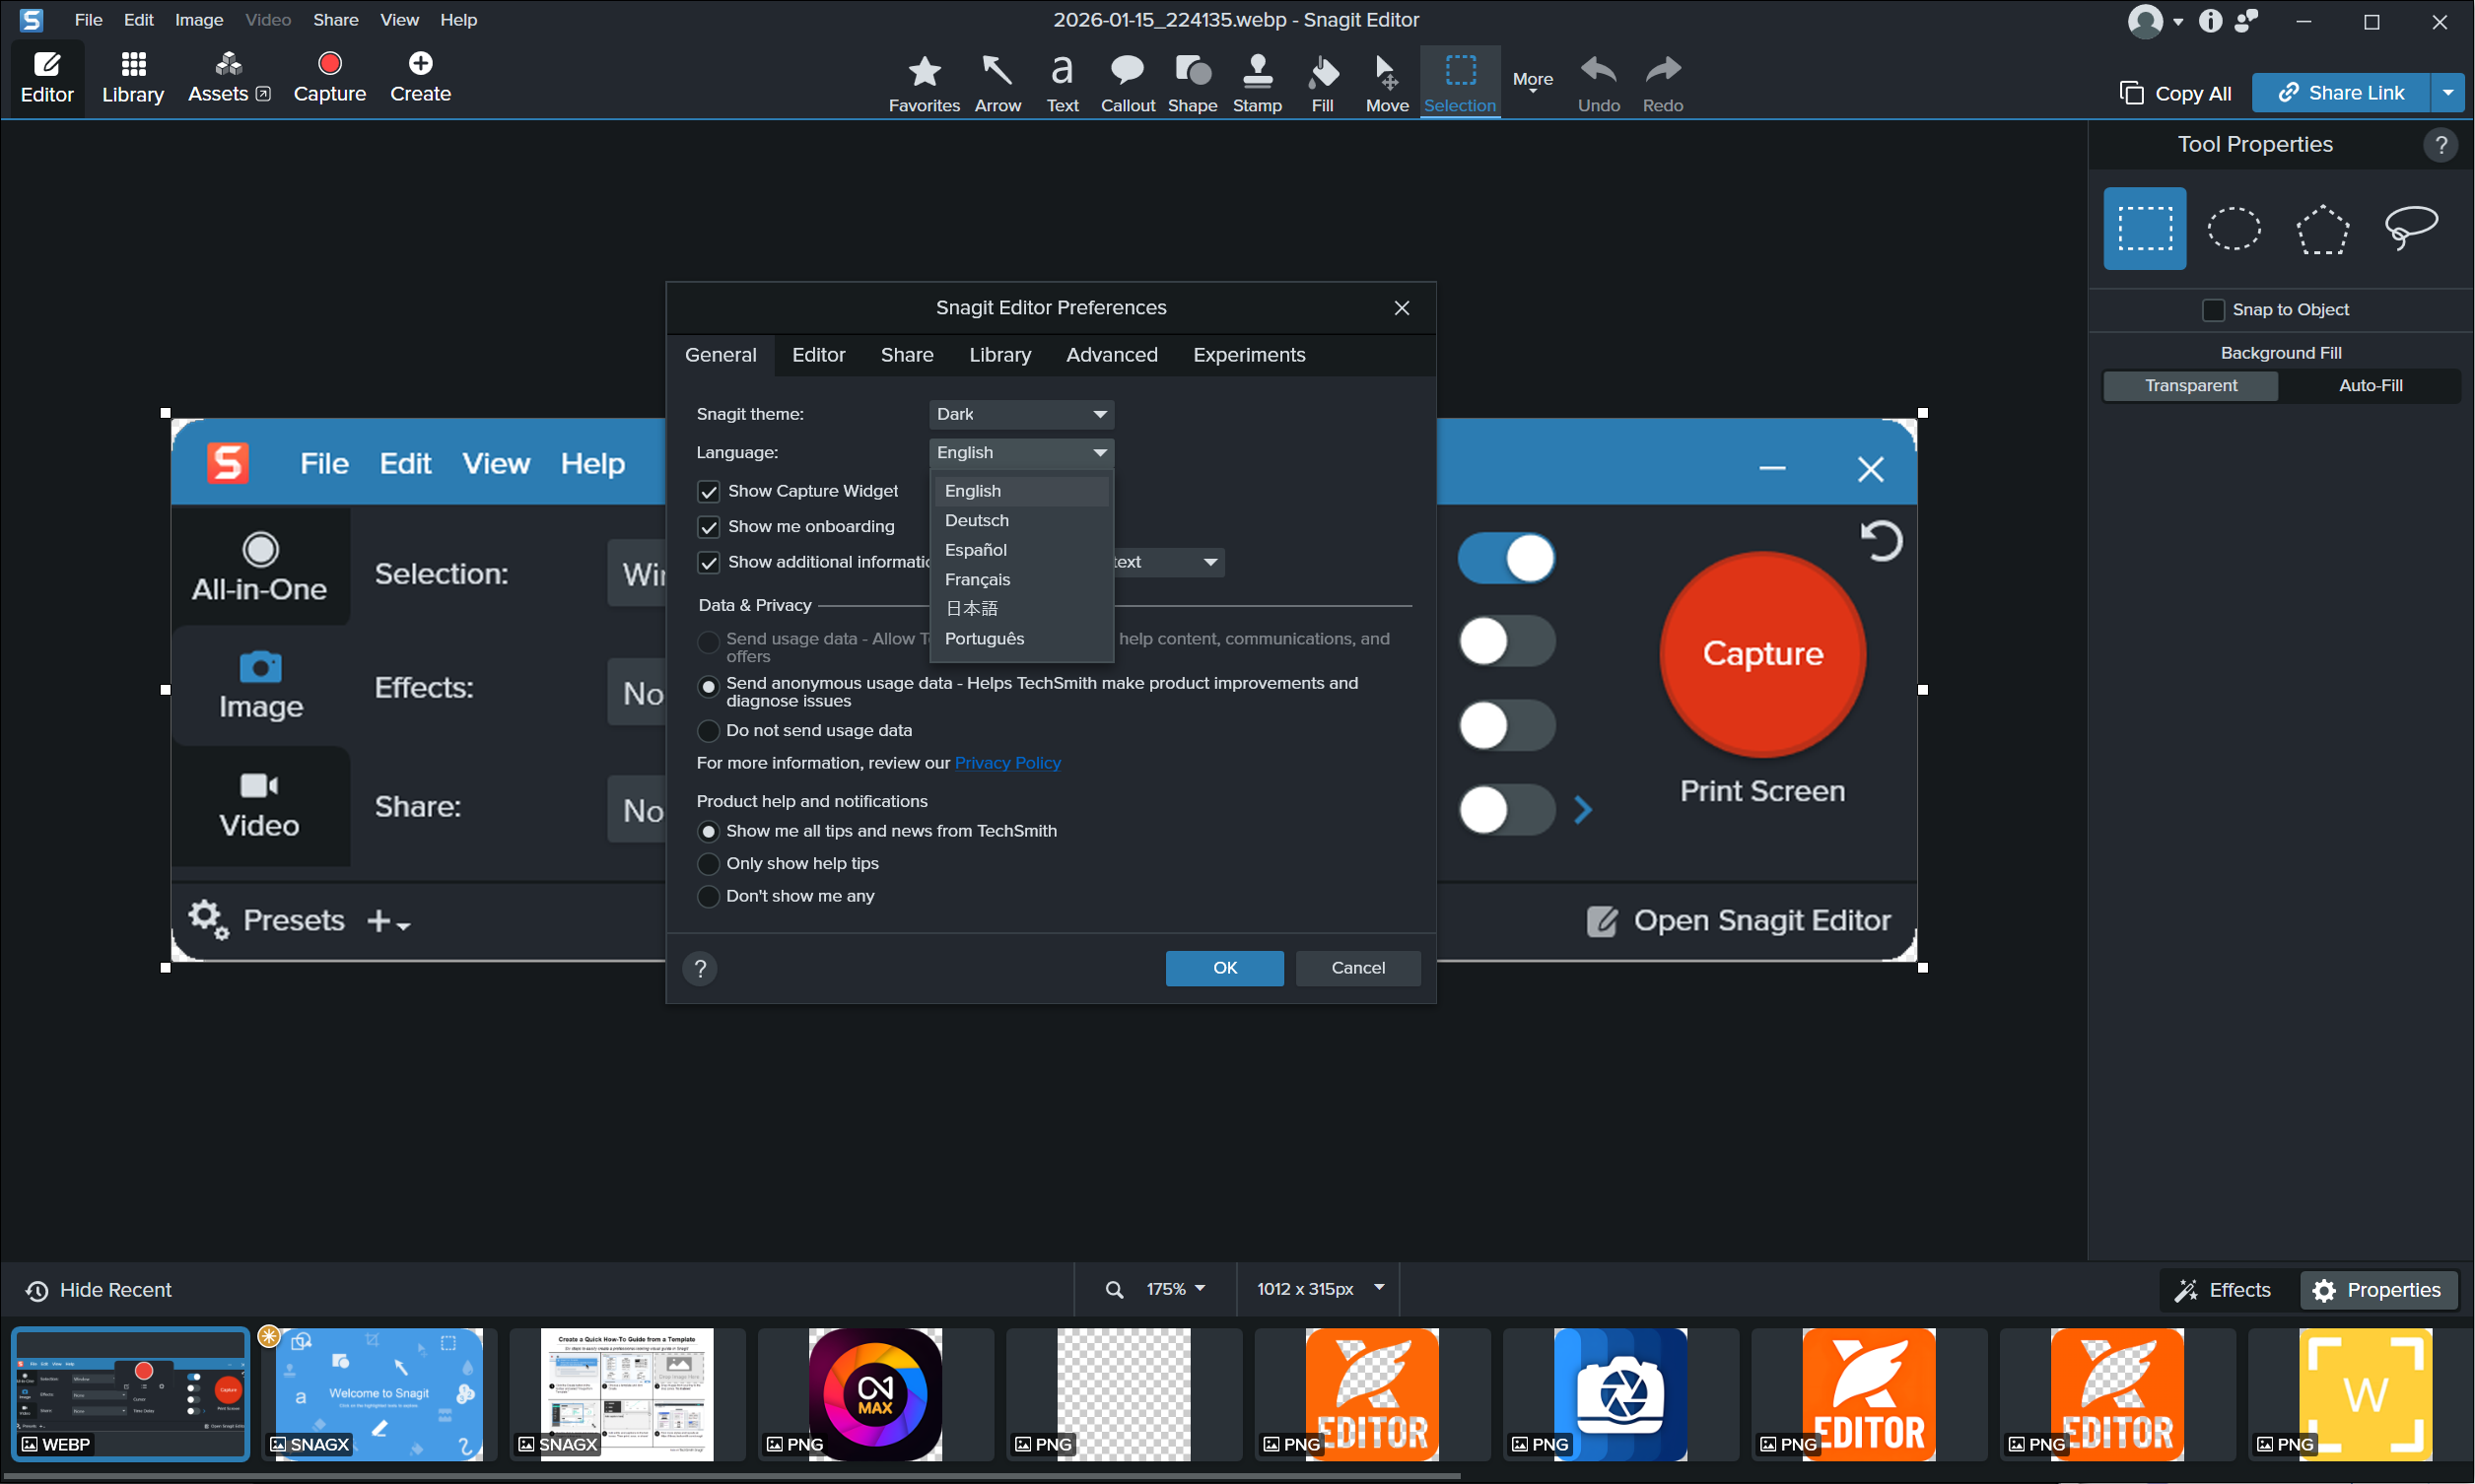This screenshot has width=2475, height=1484.
Task: Choose the Stamp tool
Action: (1256, 82)
